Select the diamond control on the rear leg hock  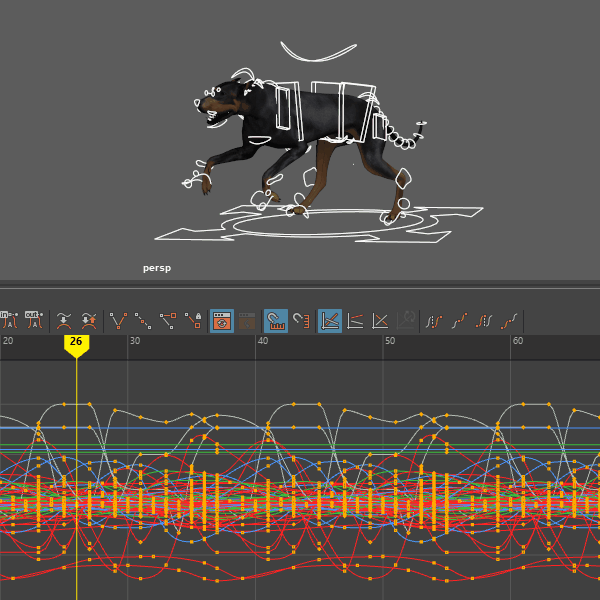pyautogui.click(x=403, y=178)
